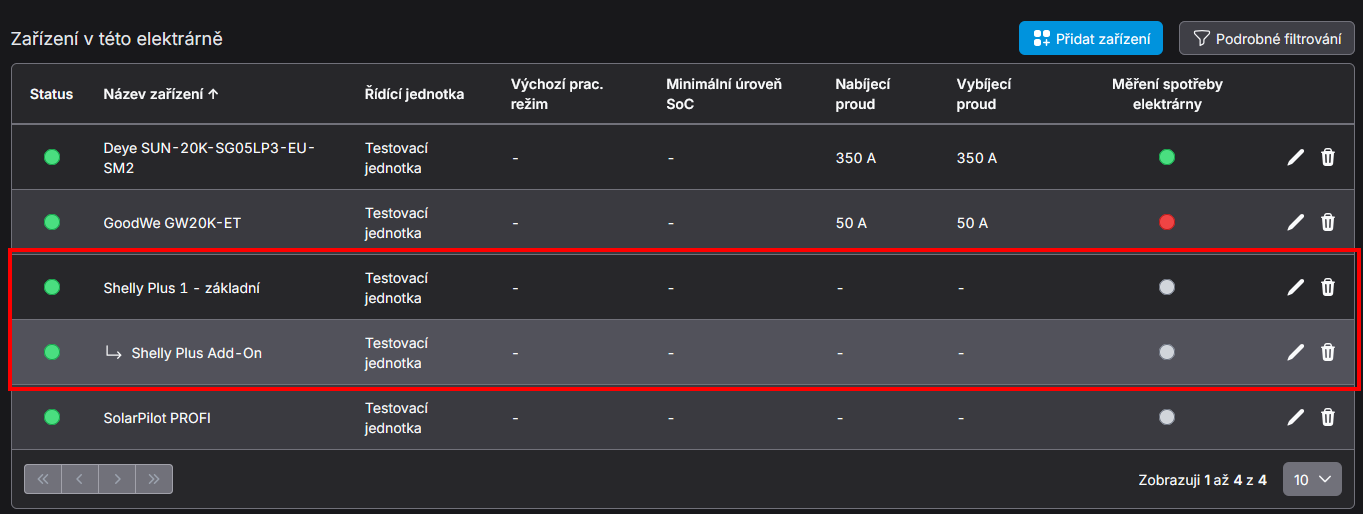The height and width of the screenshot is (514, 1363).
Task: Toggle Deye green consumption measurement indicator
Action: tap(1166, 157)
